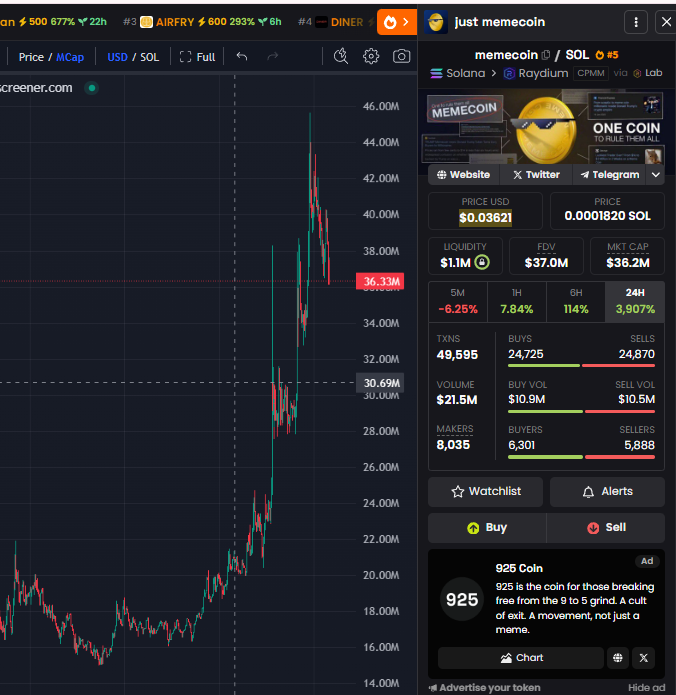This screenshot has width=676, height=695.
Task: Click the just memecoin token avatar
Action: coord(436,22)
